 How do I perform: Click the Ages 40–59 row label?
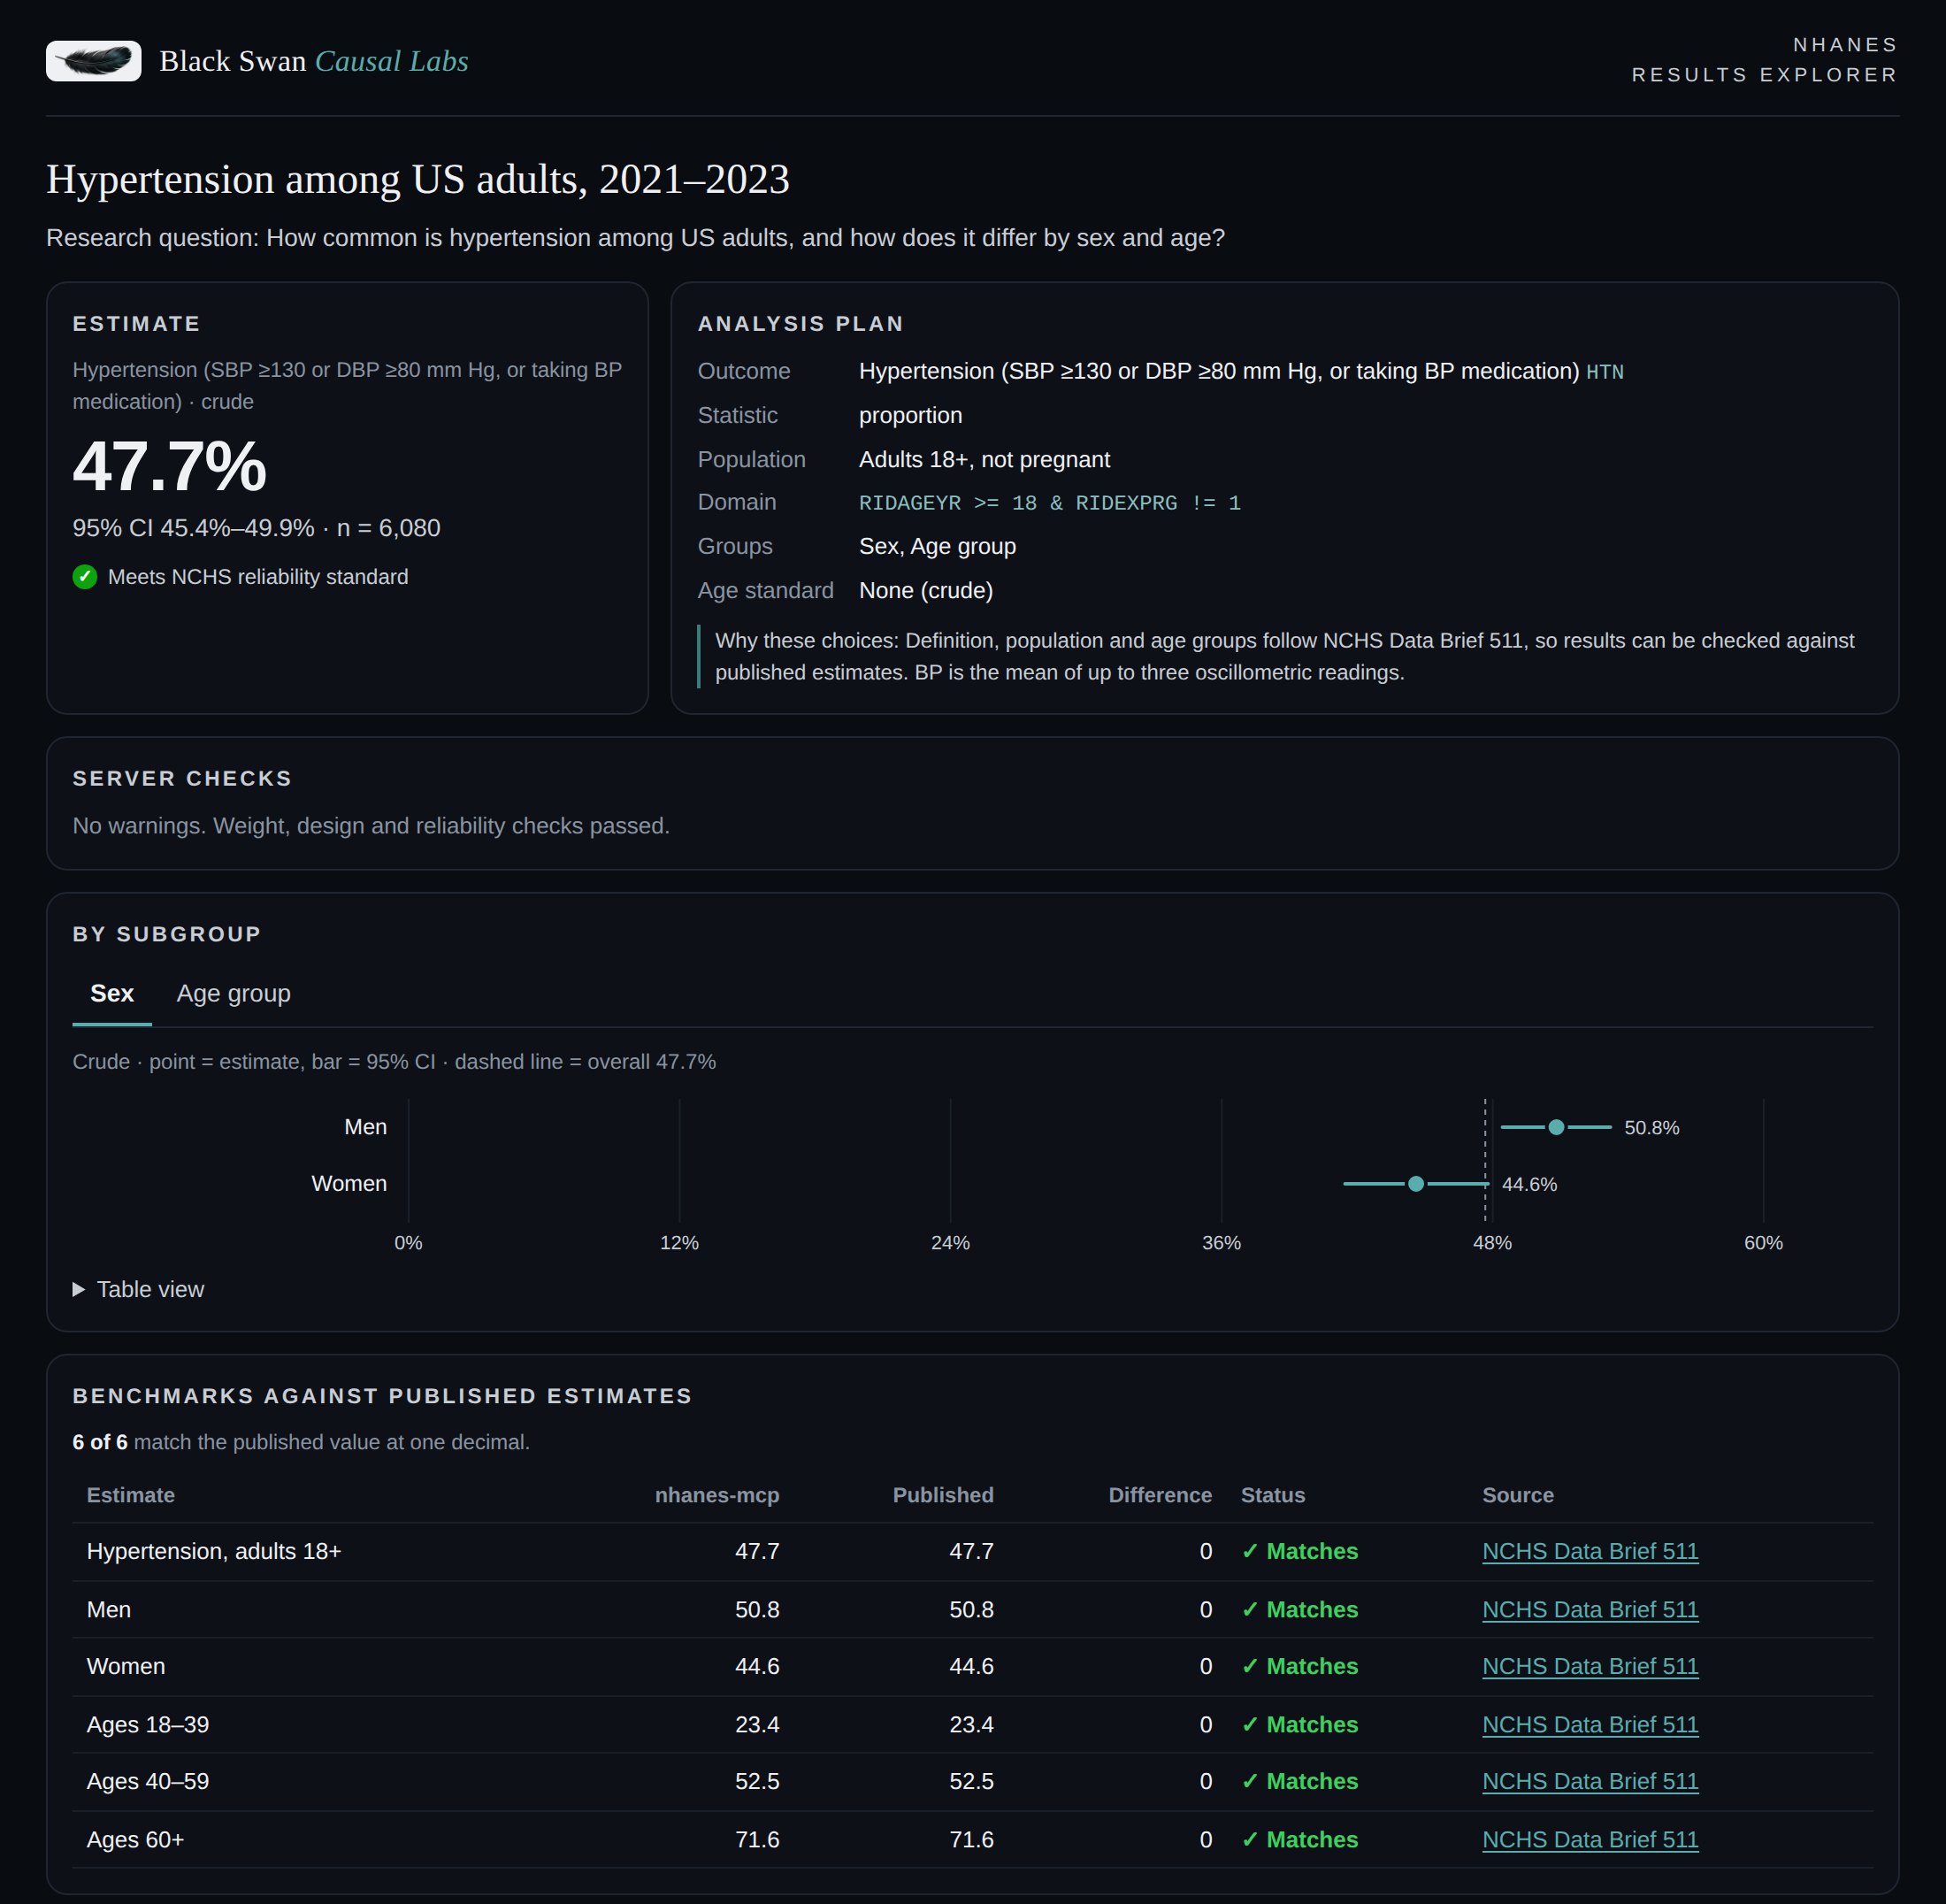148,1781
